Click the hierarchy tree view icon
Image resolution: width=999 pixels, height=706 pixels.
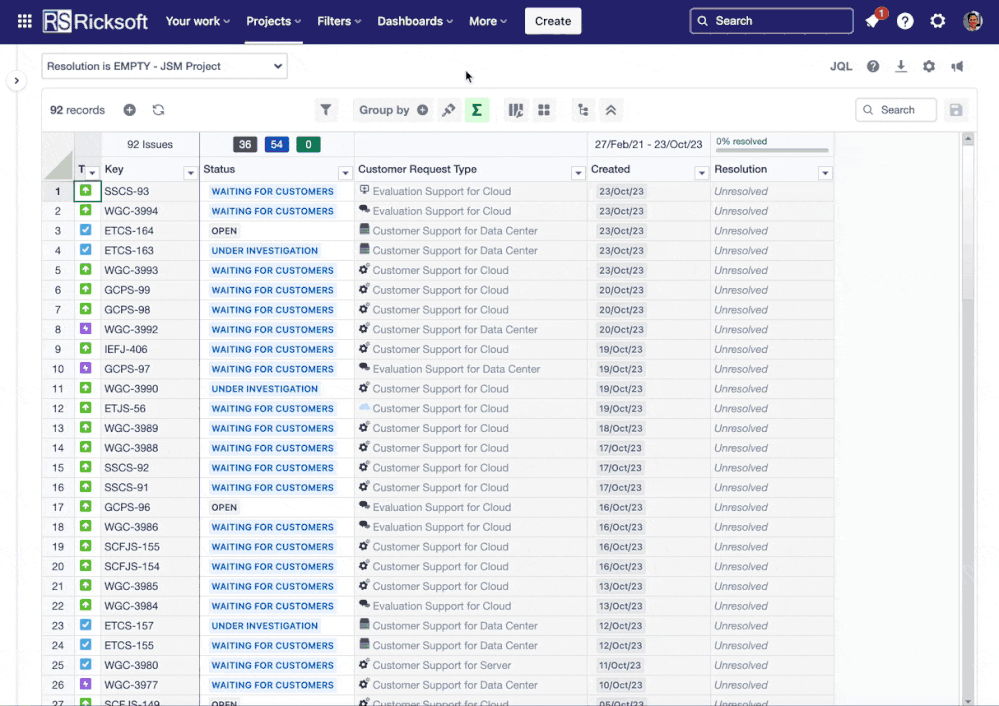(583, 110)
